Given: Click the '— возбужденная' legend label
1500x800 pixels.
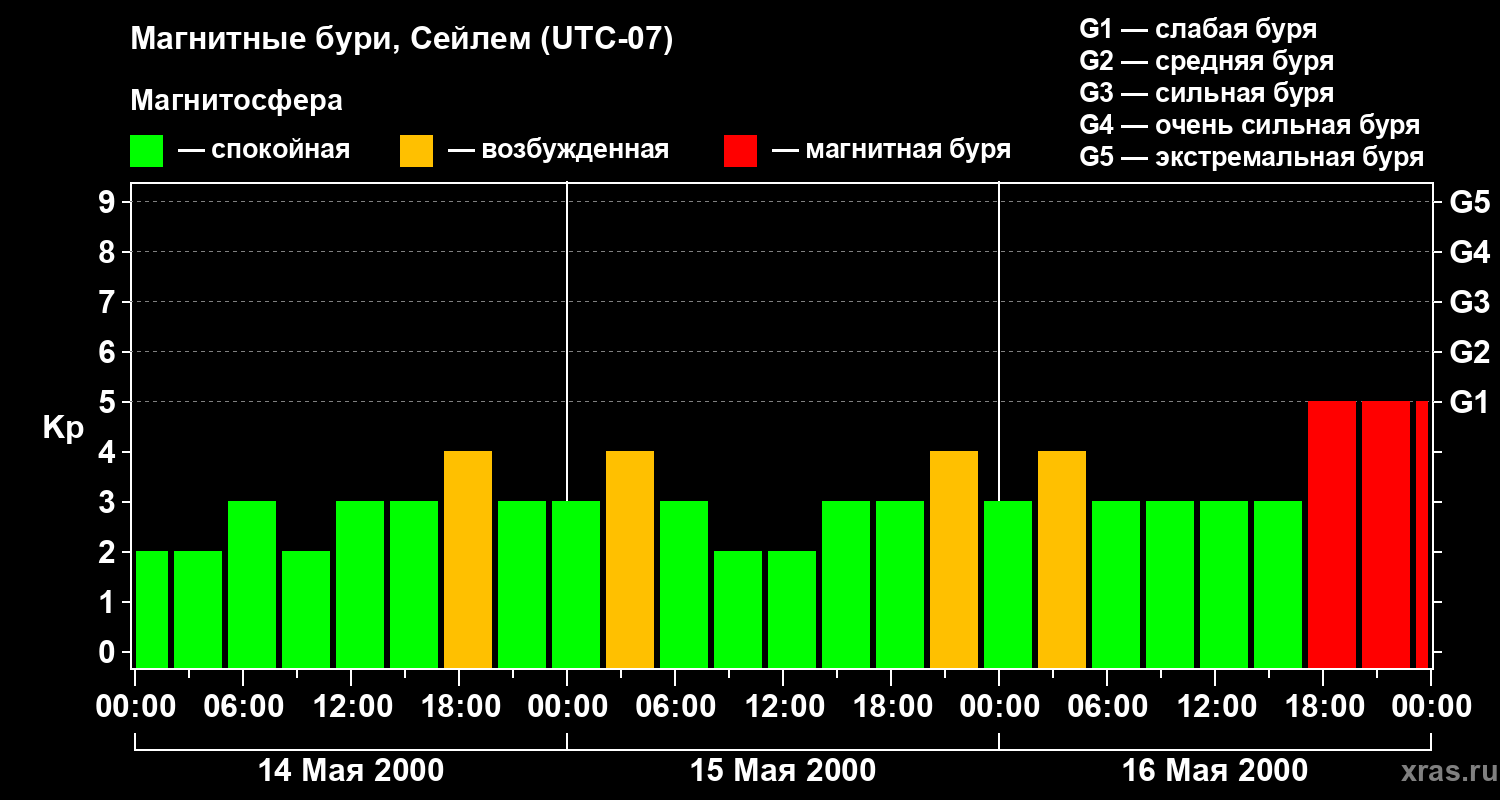Looking at the screenshot, I should click(558, 150).
